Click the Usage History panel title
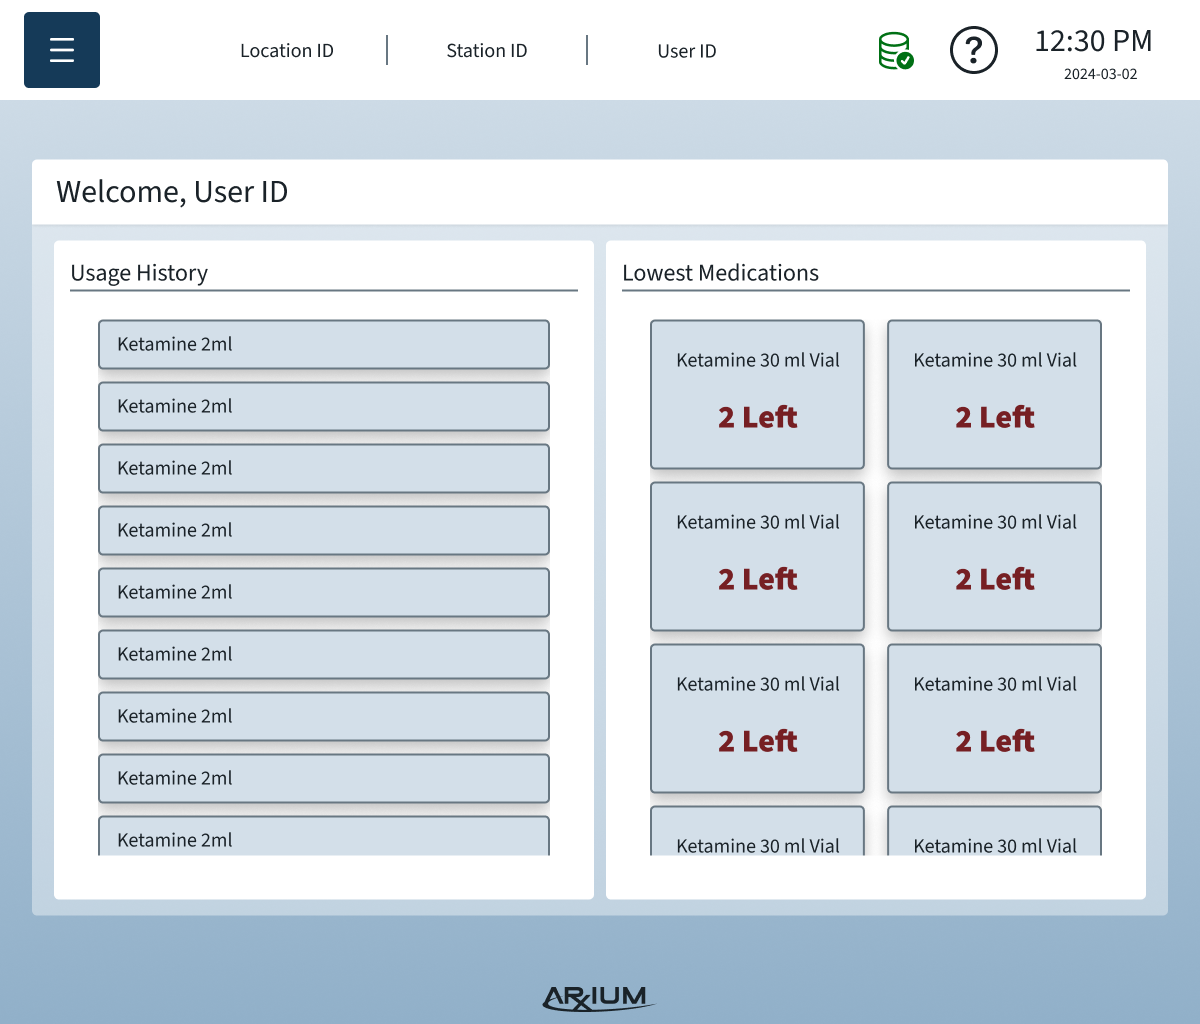 pyautogui.click(x=139, y=273)
